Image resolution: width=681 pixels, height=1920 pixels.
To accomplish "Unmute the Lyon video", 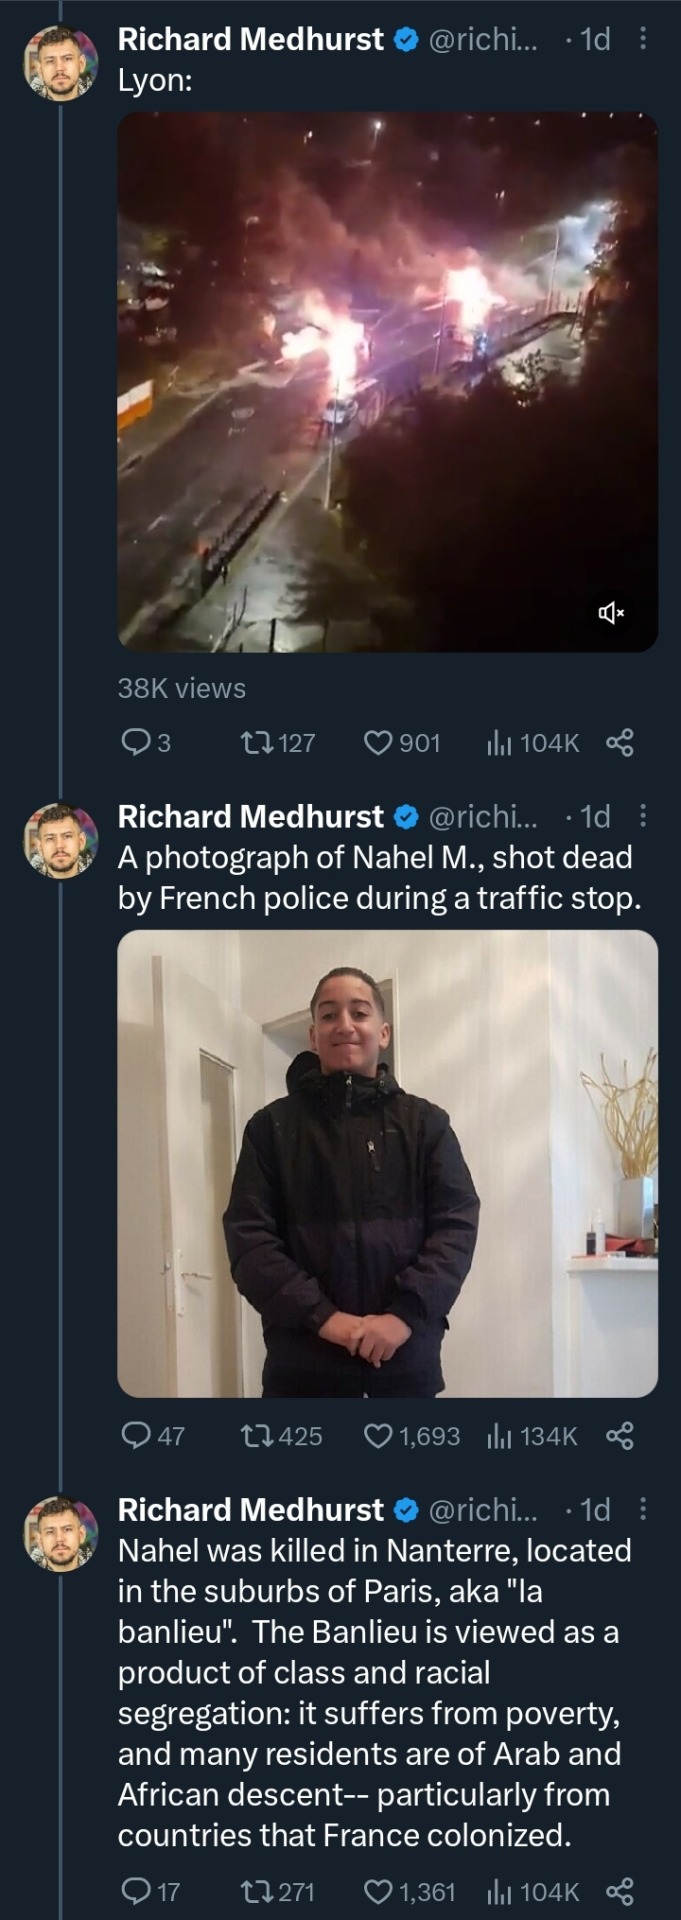I will pyautogui.click(x=610, y=612).
